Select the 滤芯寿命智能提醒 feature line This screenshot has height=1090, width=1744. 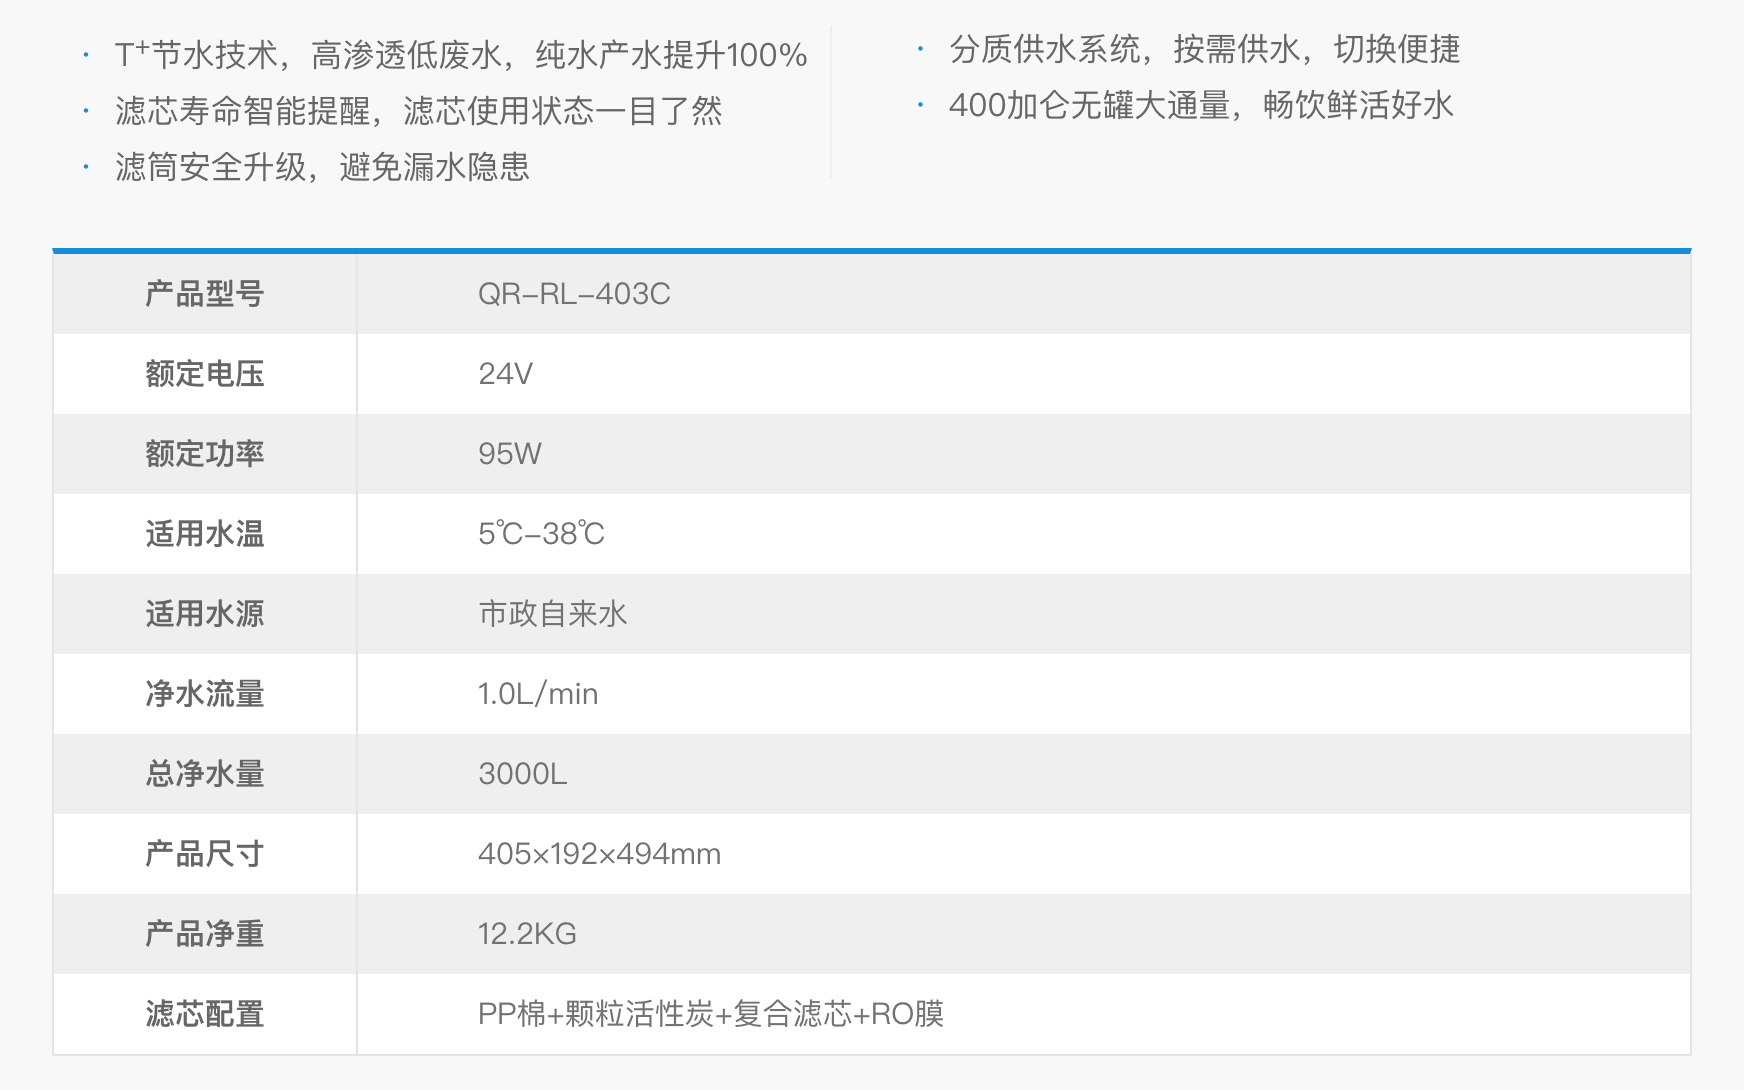tap(418, 111)
